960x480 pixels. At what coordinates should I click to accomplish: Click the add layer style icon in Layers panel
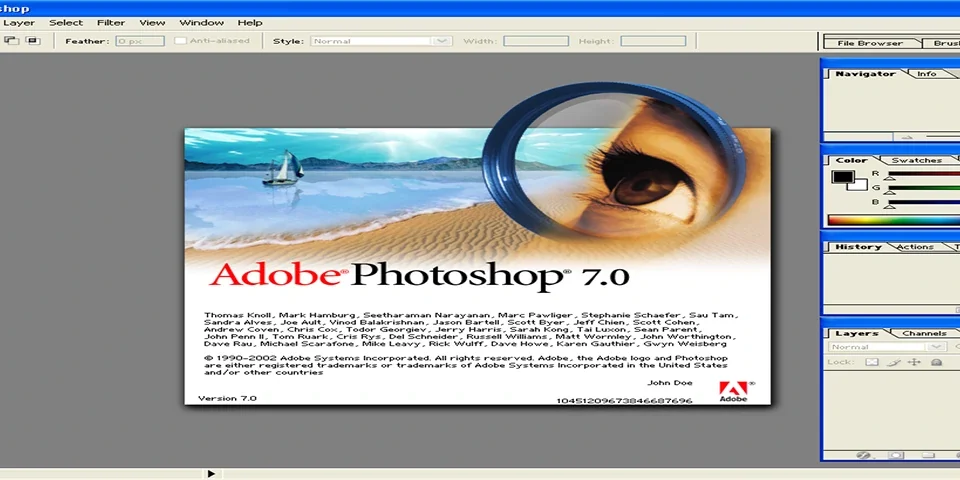point(866,456)
